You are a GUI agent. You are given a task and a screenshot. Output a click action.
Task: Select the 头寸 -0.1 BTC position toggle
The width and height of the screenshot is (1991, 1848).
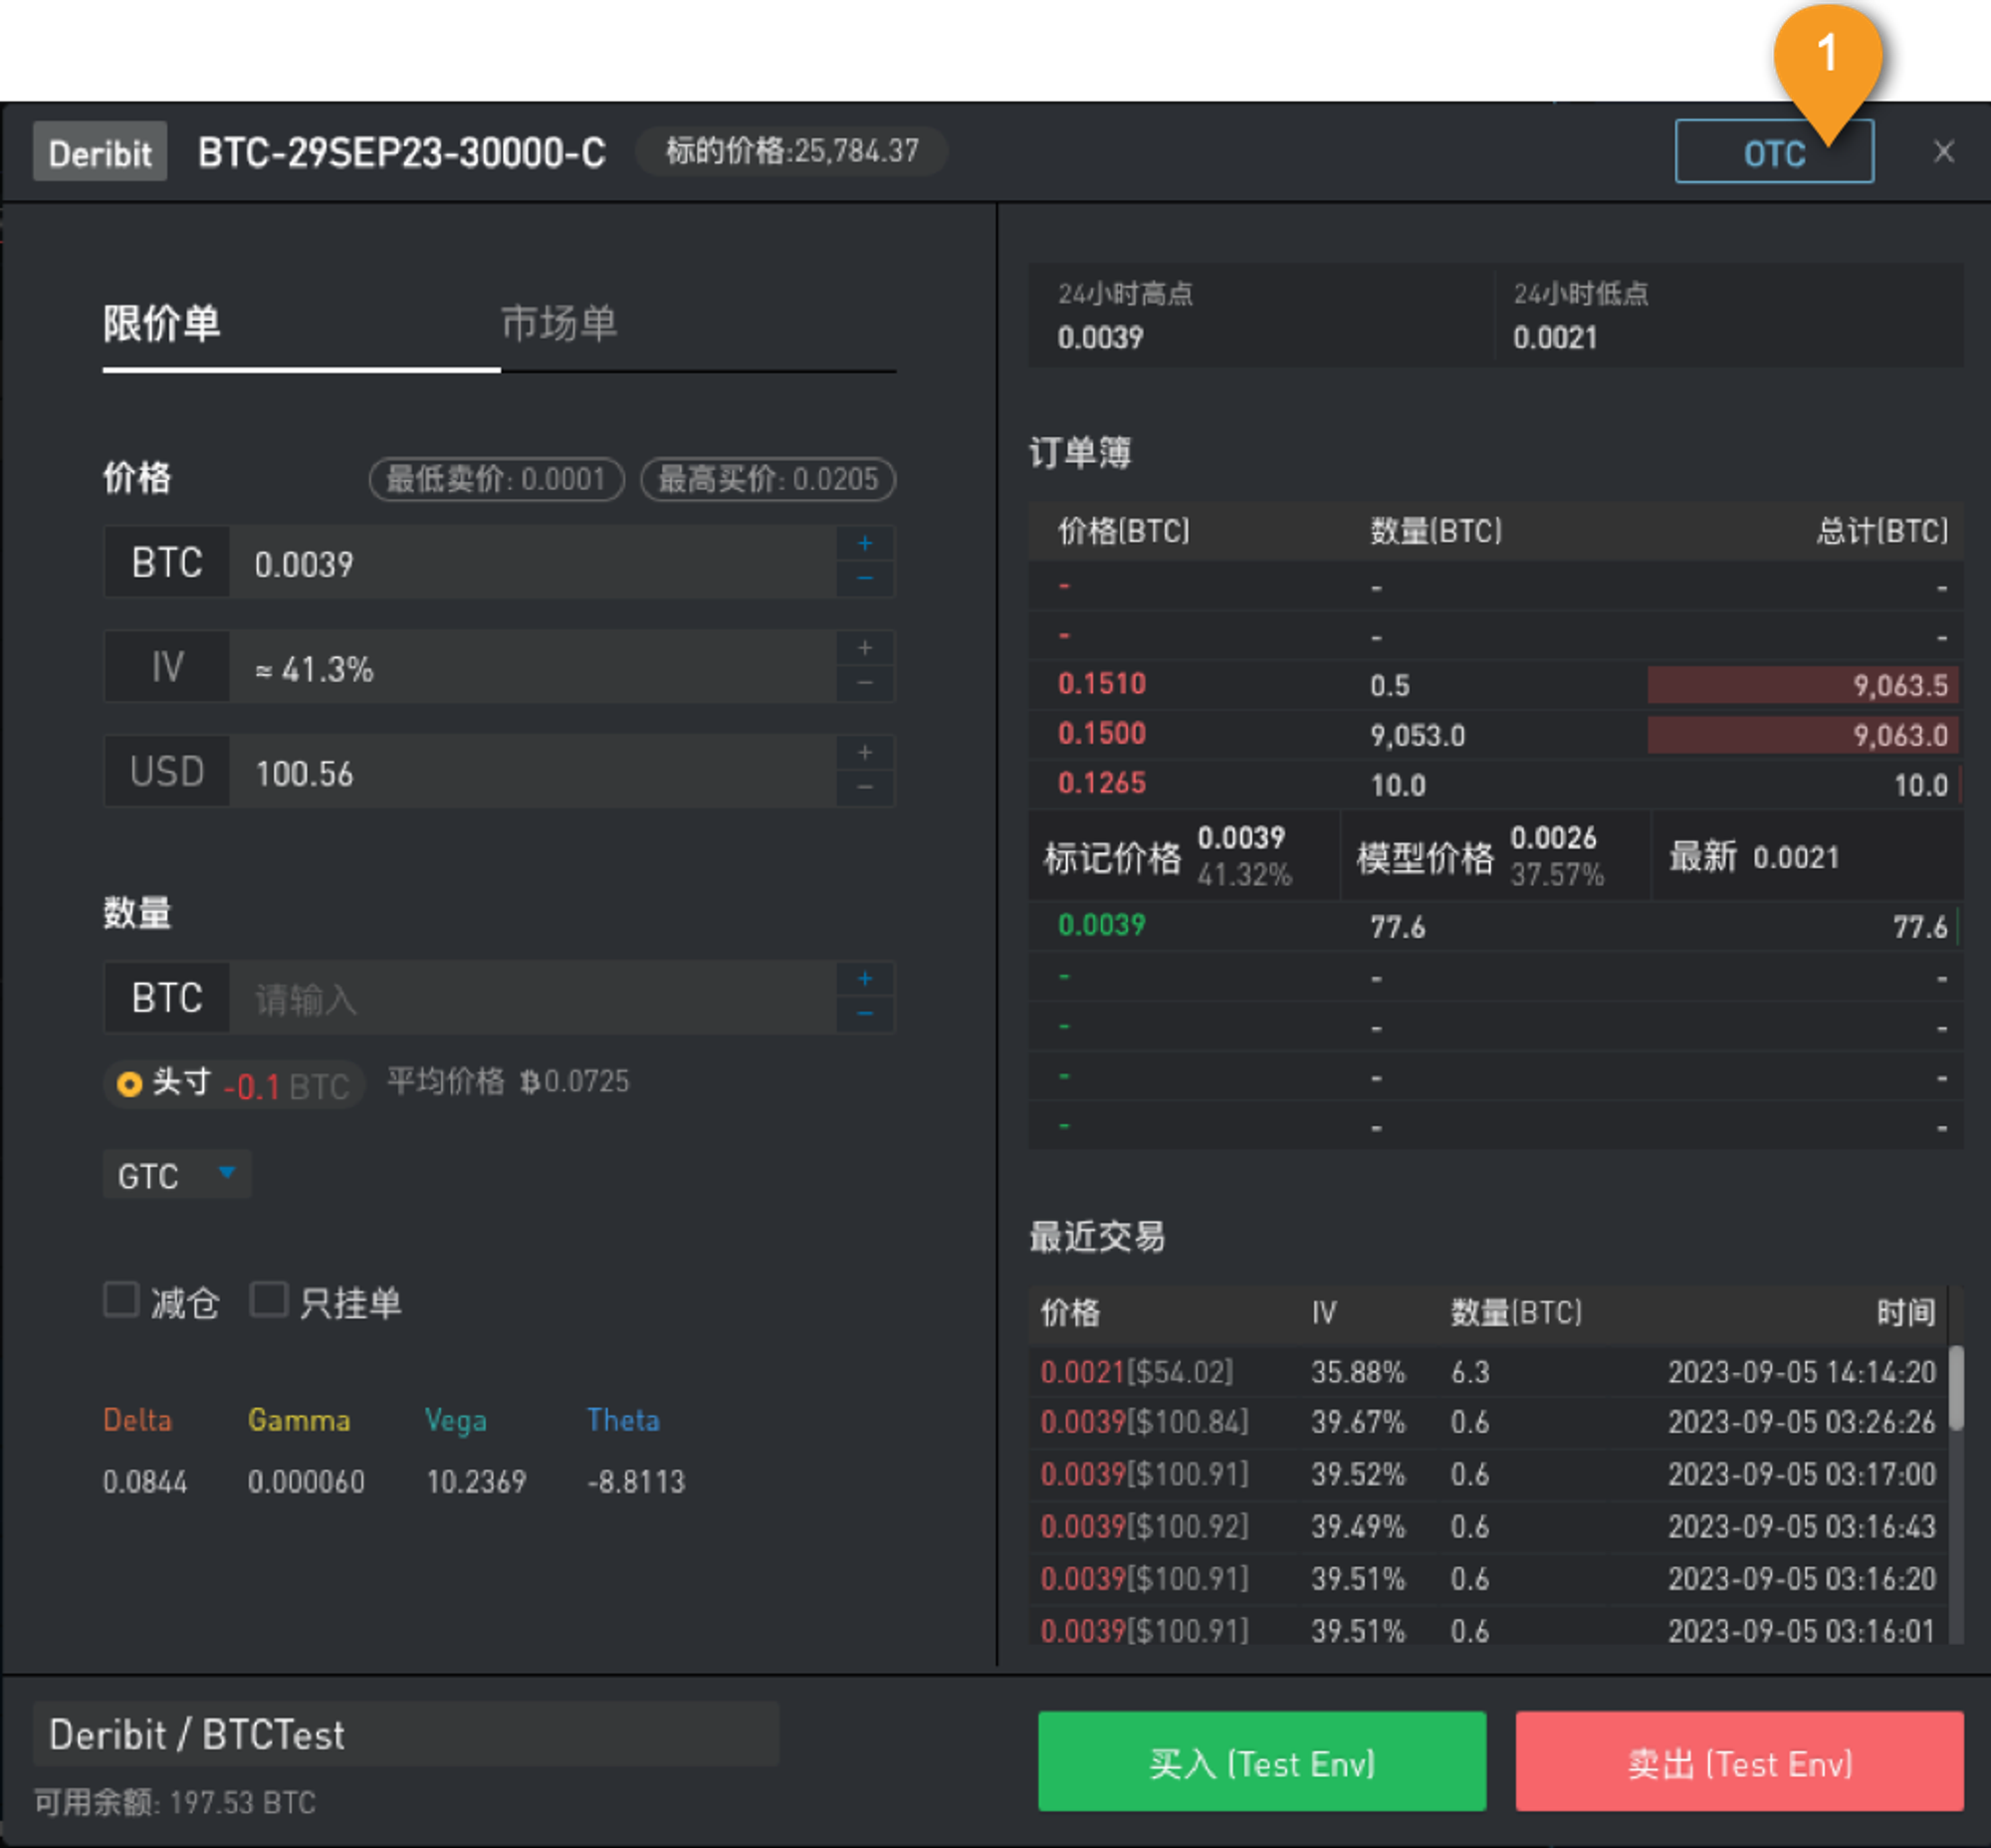(x=235, y=1084)
